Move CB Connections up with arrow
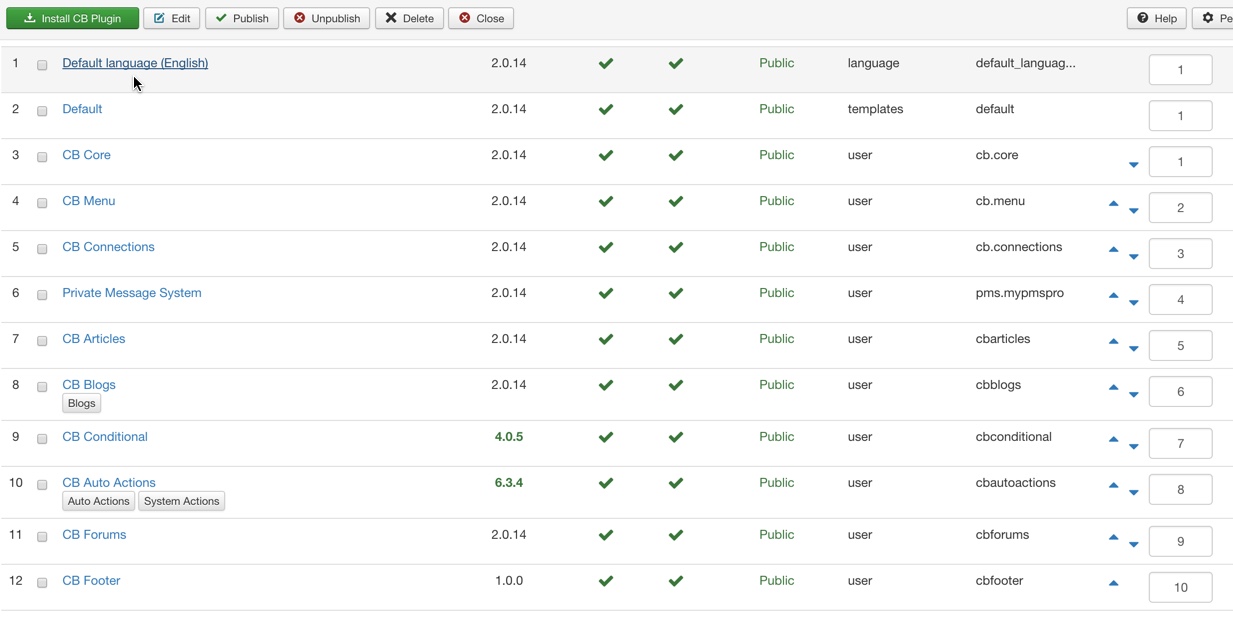This screenshot has width=1233, height=618. (x=1113, y=250)
